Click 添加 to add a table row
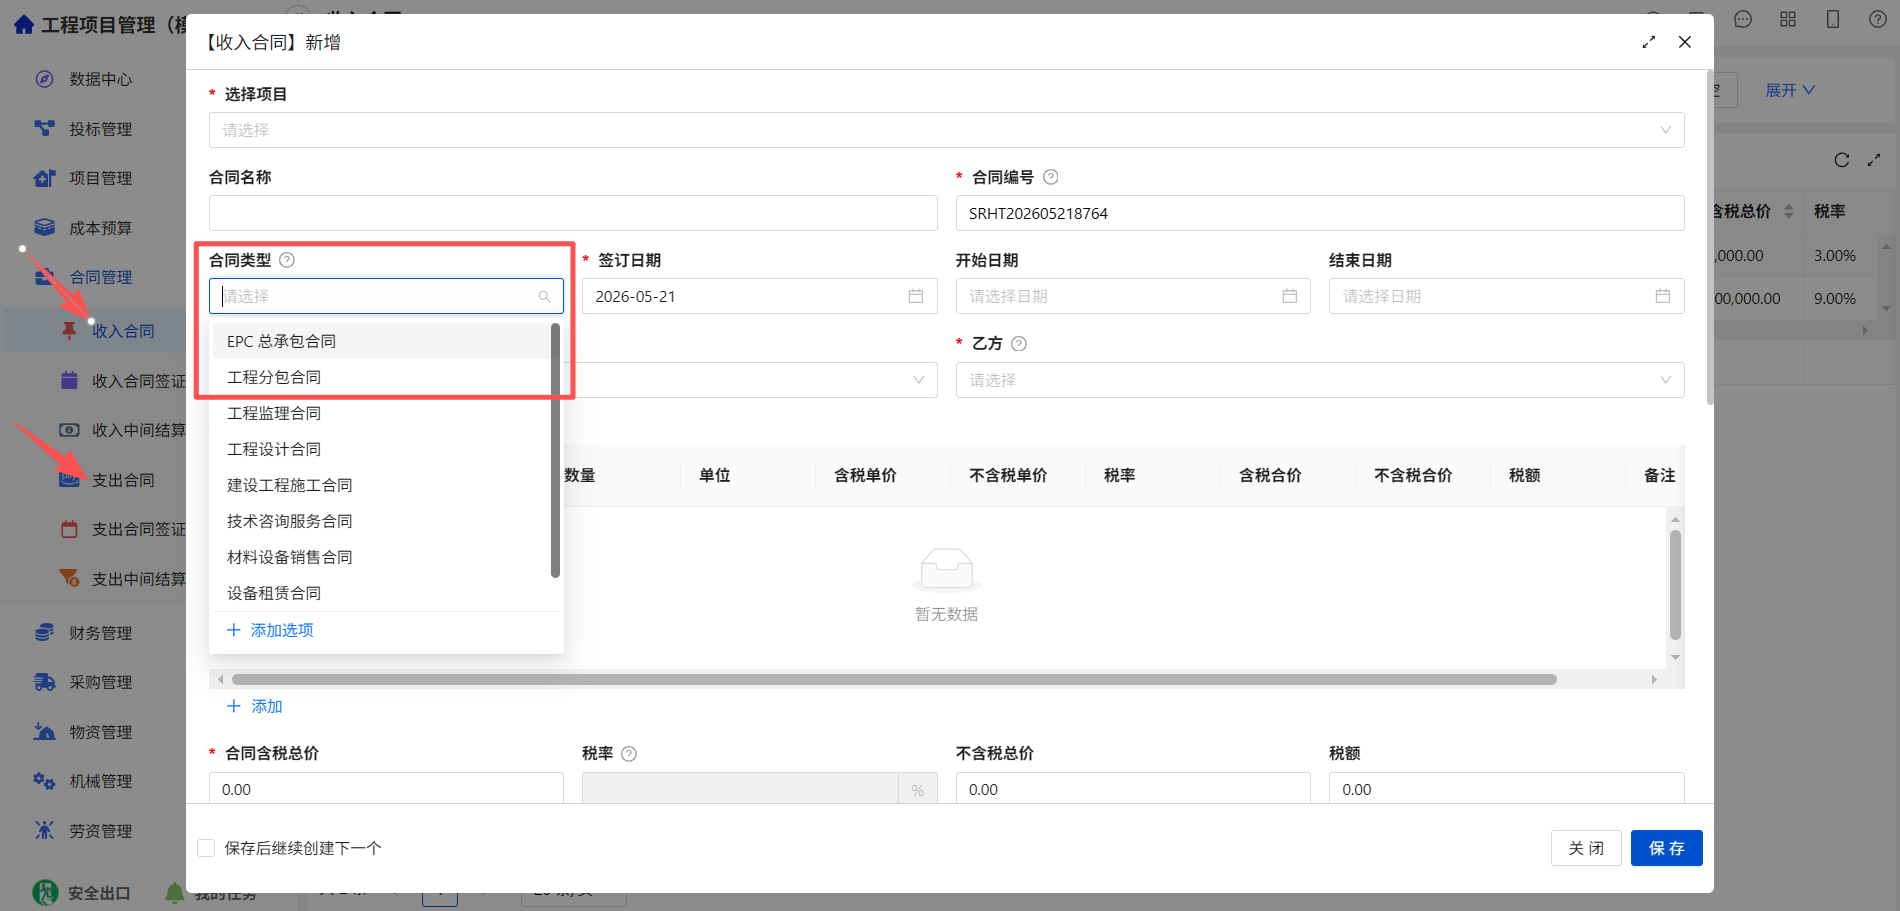The image size is (1900, 911). point(255,706)
